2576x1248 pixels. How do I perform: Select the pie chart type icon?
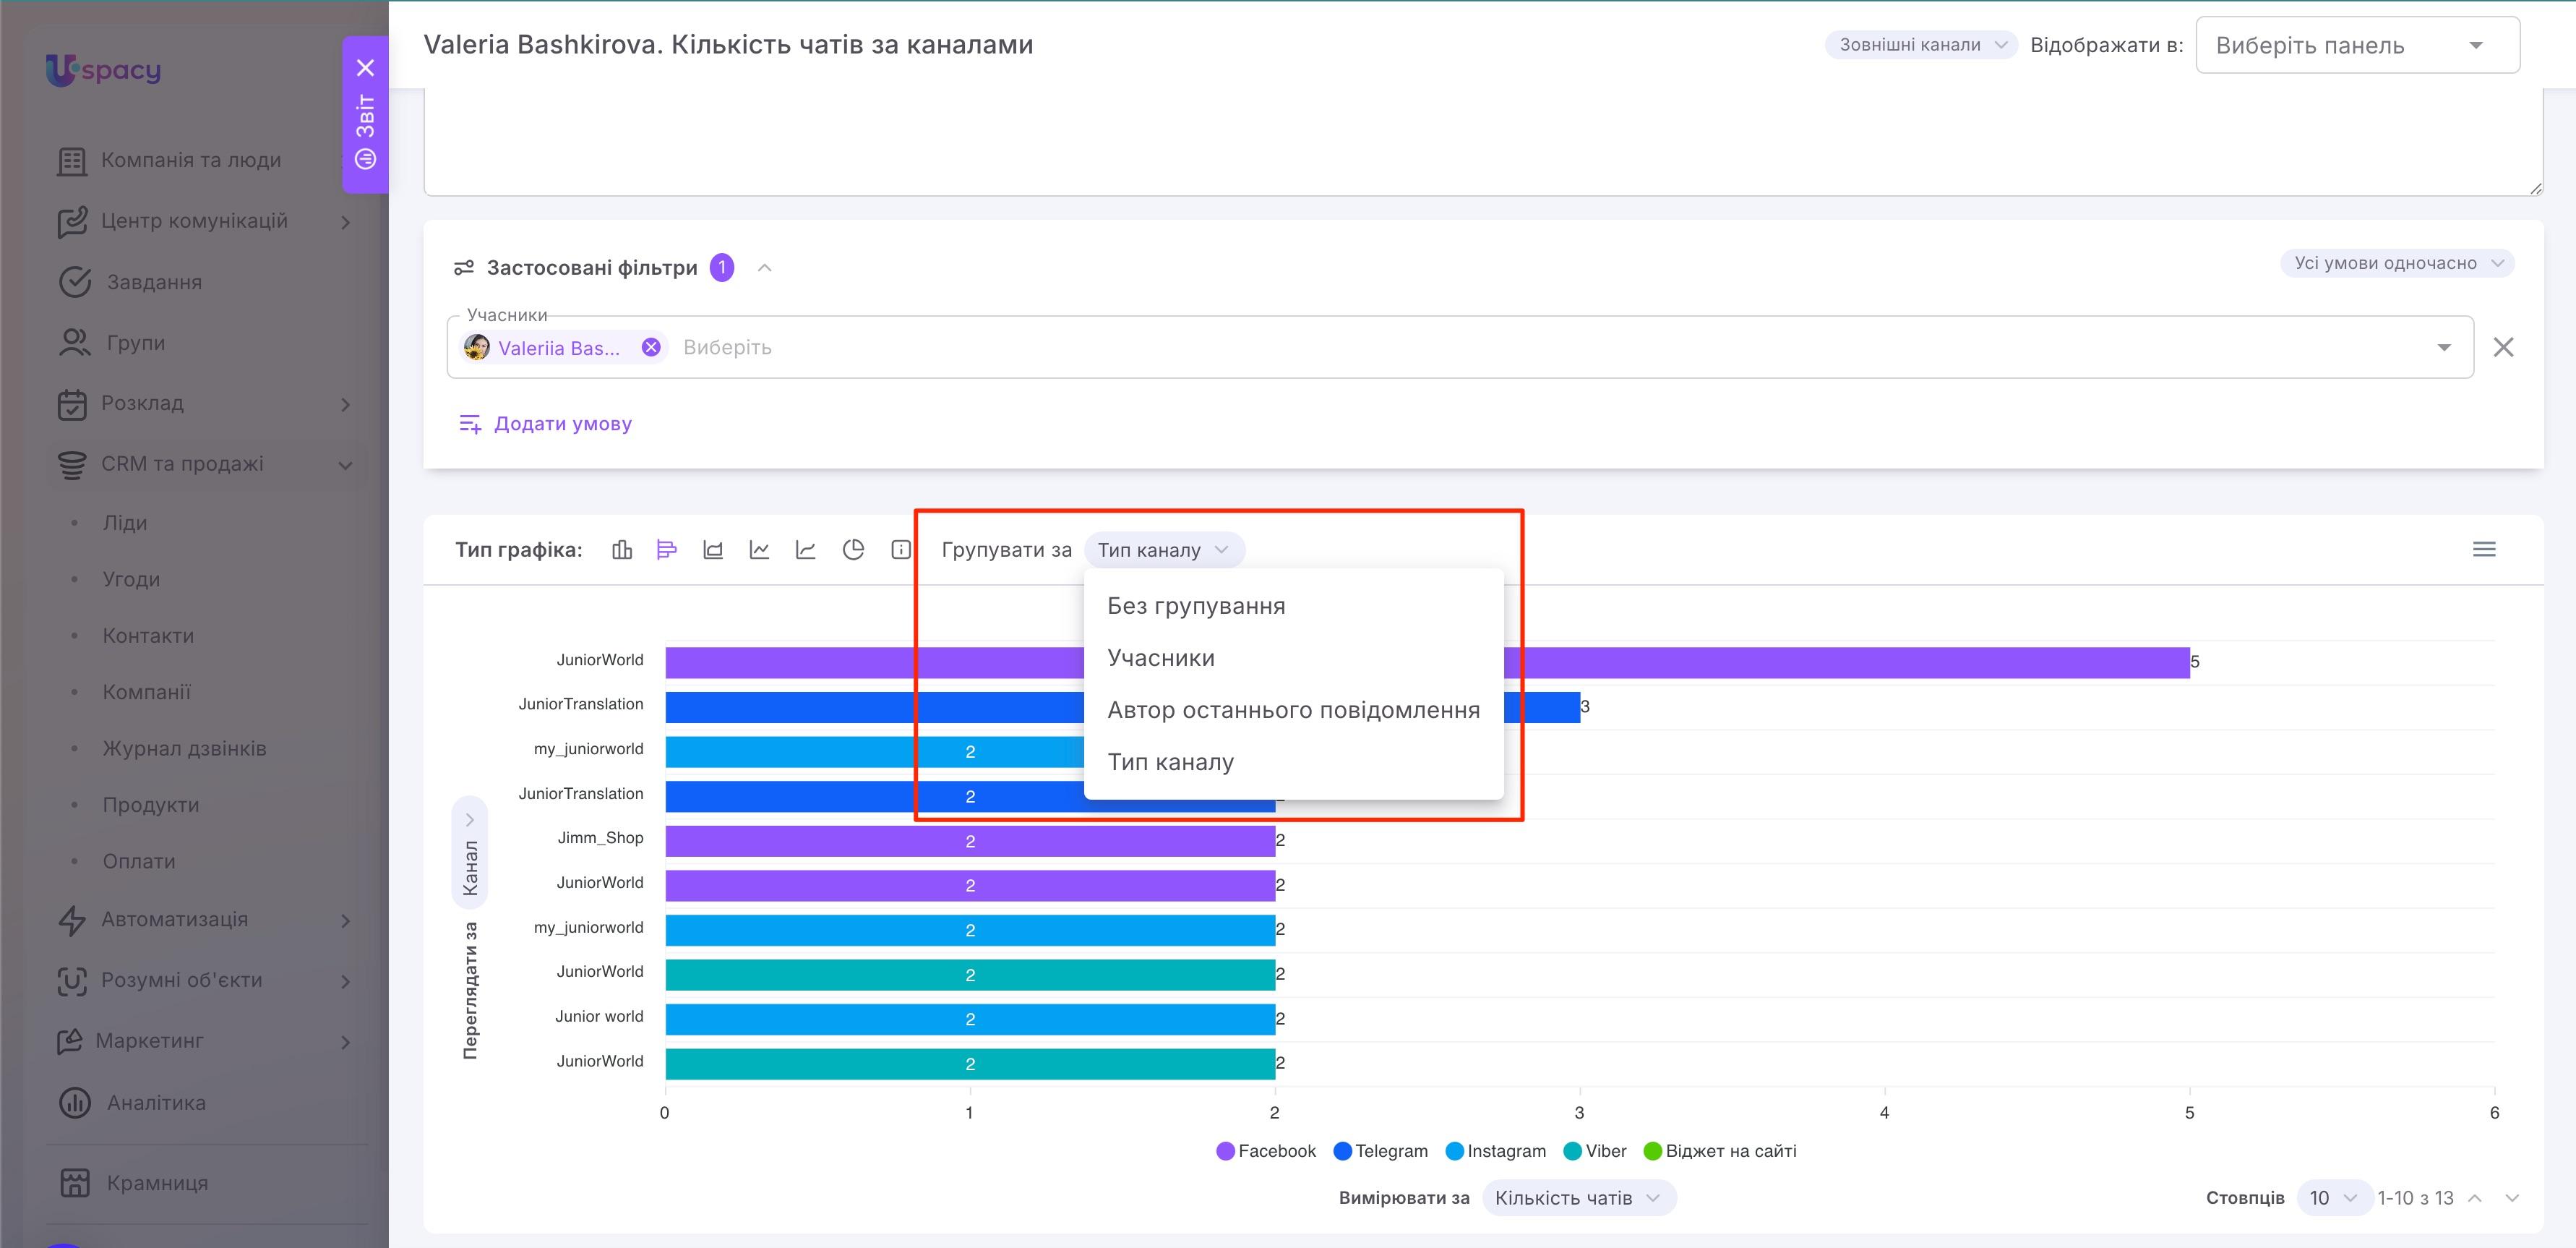(x=853, y=549)
